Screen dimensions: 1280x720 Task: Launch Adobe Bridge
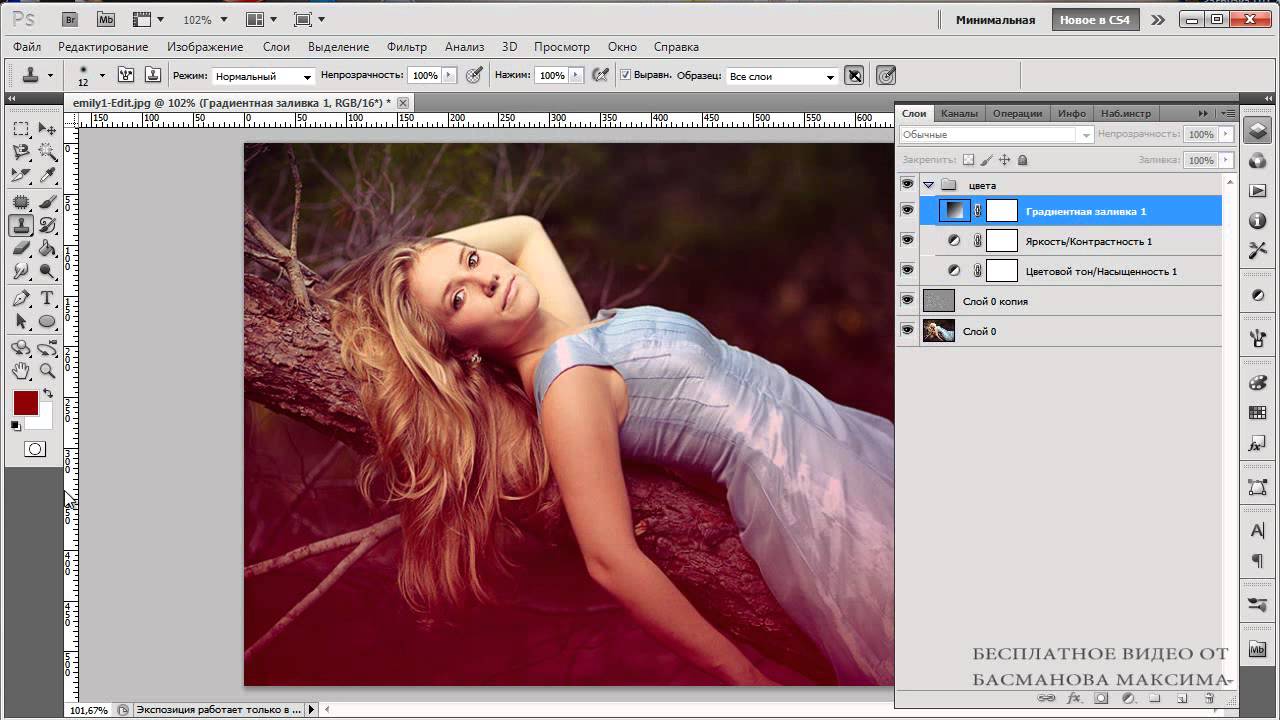point(70,19)
